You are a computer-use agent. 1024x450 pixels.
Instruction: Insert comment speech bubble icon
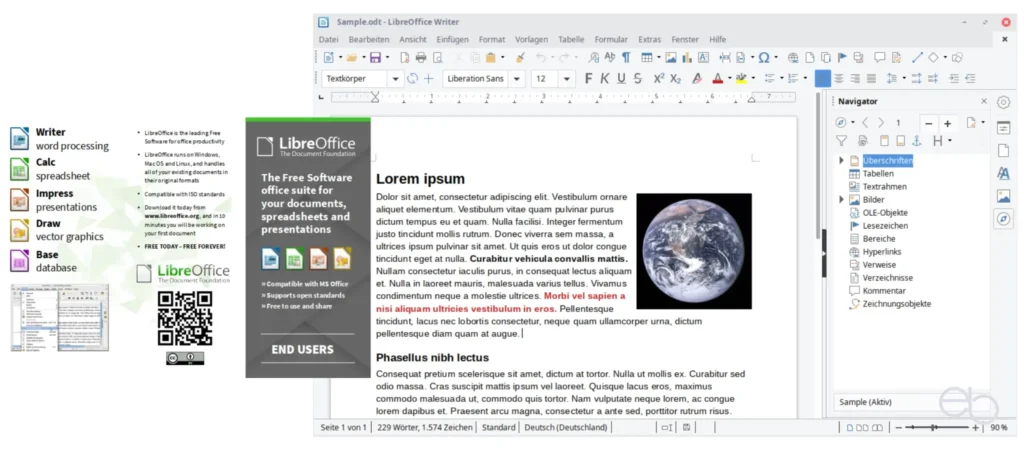point(880,57)
